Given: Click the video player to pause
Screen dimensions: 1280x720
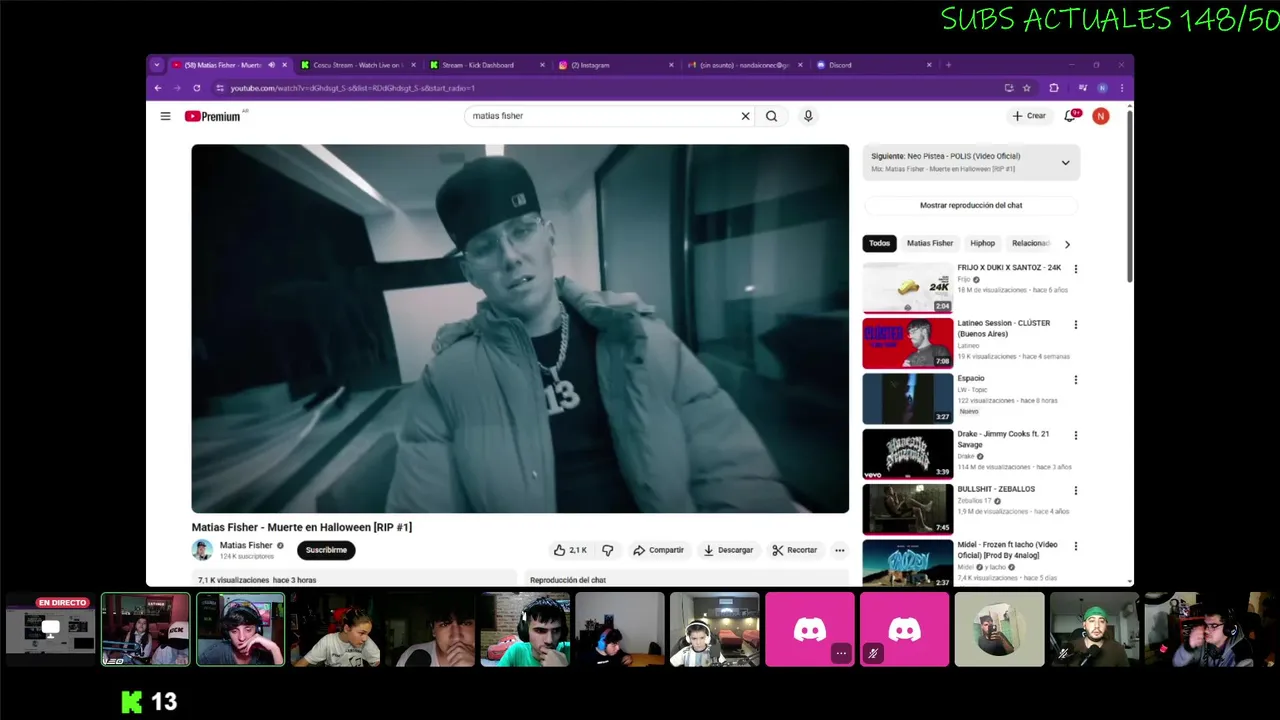Looking at the screenshot, I should click(x=520, y=329).
